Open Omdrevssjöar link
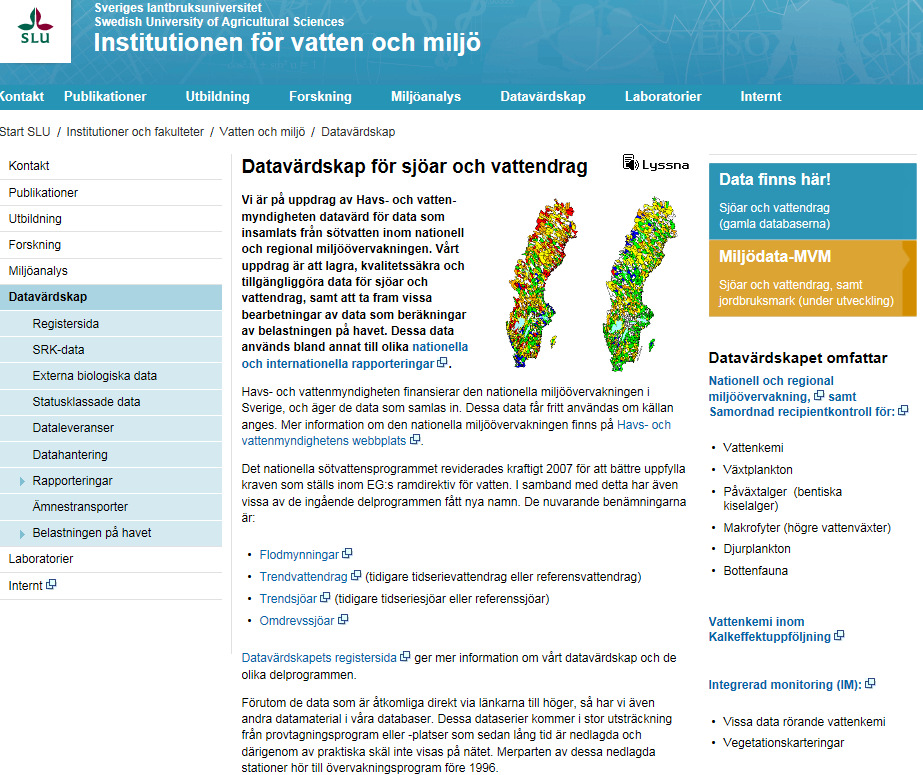 point(297,621)
